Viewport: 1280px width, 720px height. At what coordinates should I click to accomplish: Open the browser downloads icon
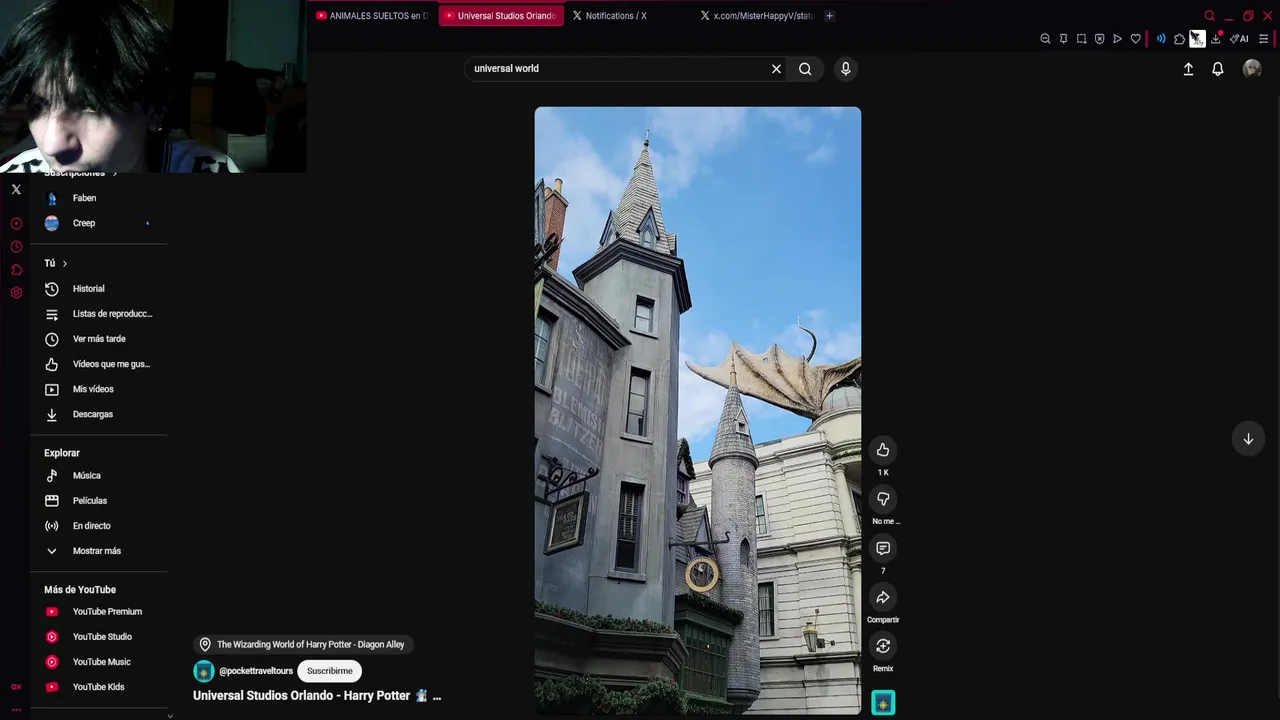(1215, 39)
